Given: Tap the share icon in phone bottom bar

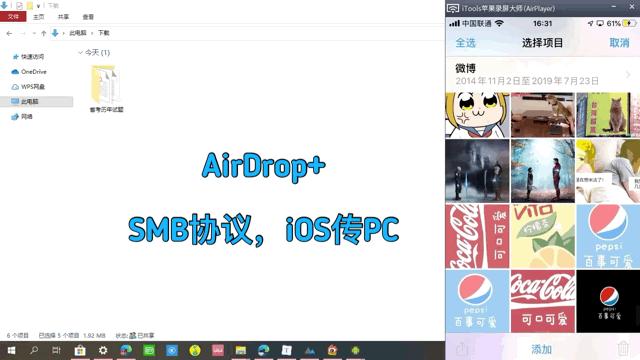Looking at the screenshot, I should point(463,349).
